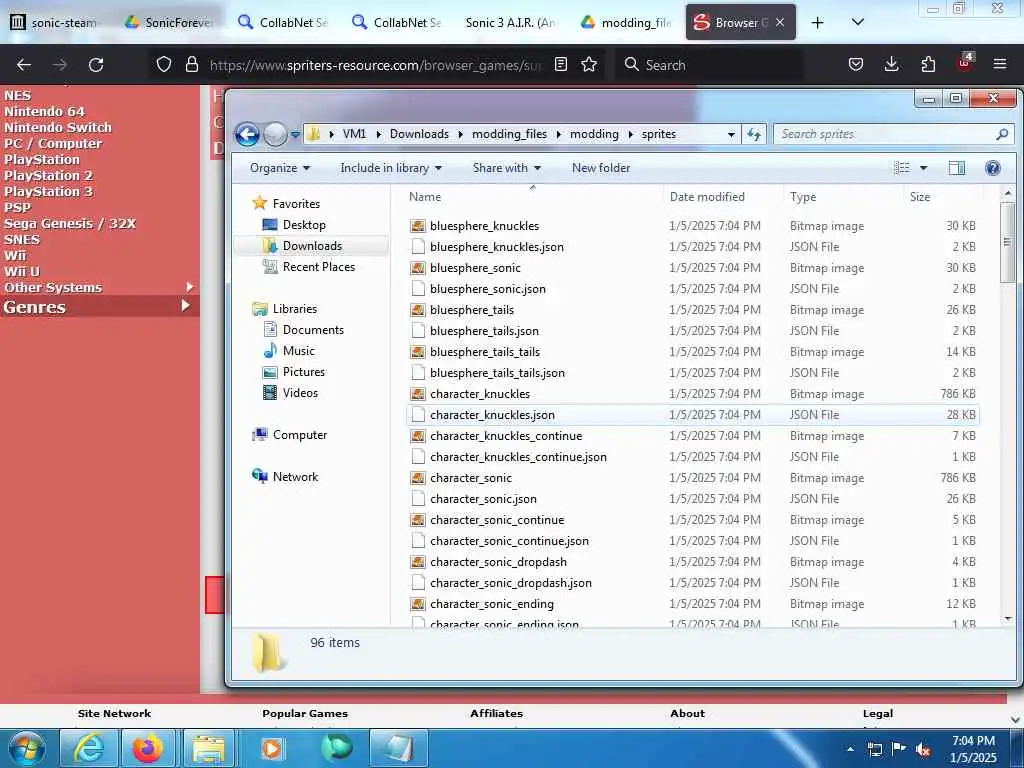Open Firefox hamburger application menu
Screen dimensions: 1024x768
[x=1000, y=64]
